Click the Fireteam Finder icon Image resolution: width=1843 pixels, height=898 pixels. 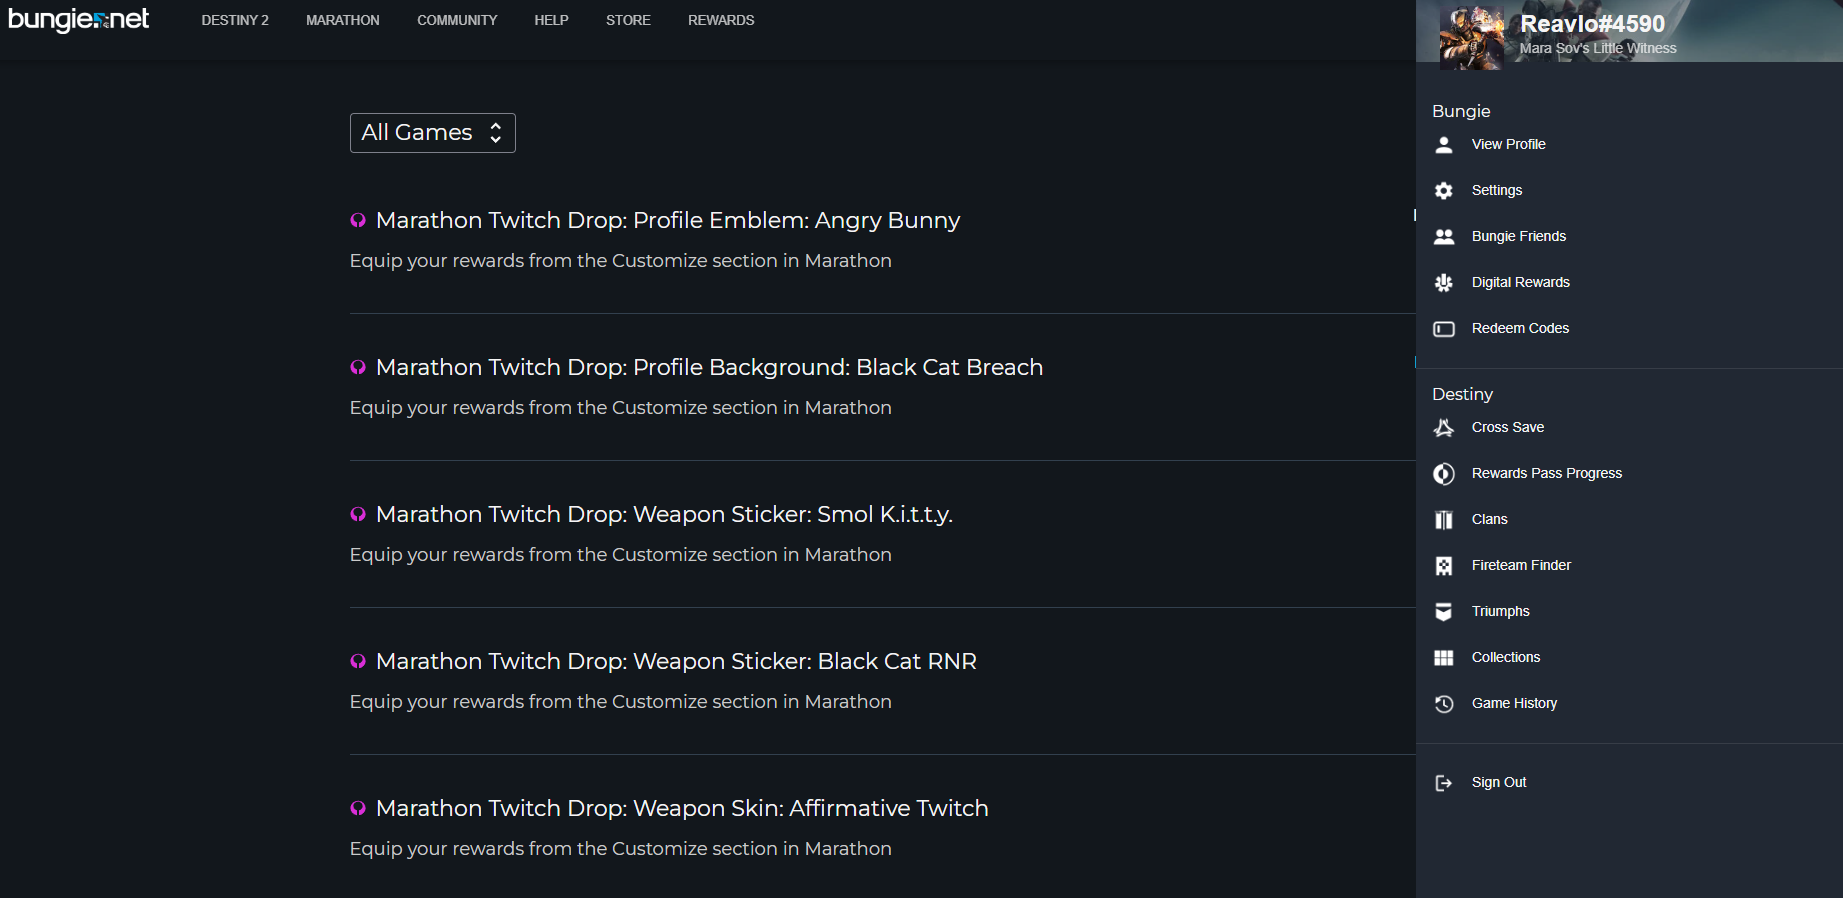(1443, 566)
